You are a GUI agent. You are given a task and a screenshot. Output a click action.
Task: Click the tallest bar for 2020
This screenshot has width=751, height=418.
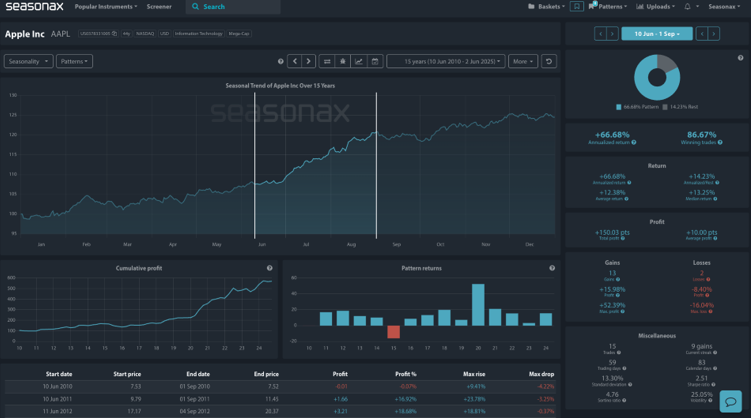tap(478, 305)
